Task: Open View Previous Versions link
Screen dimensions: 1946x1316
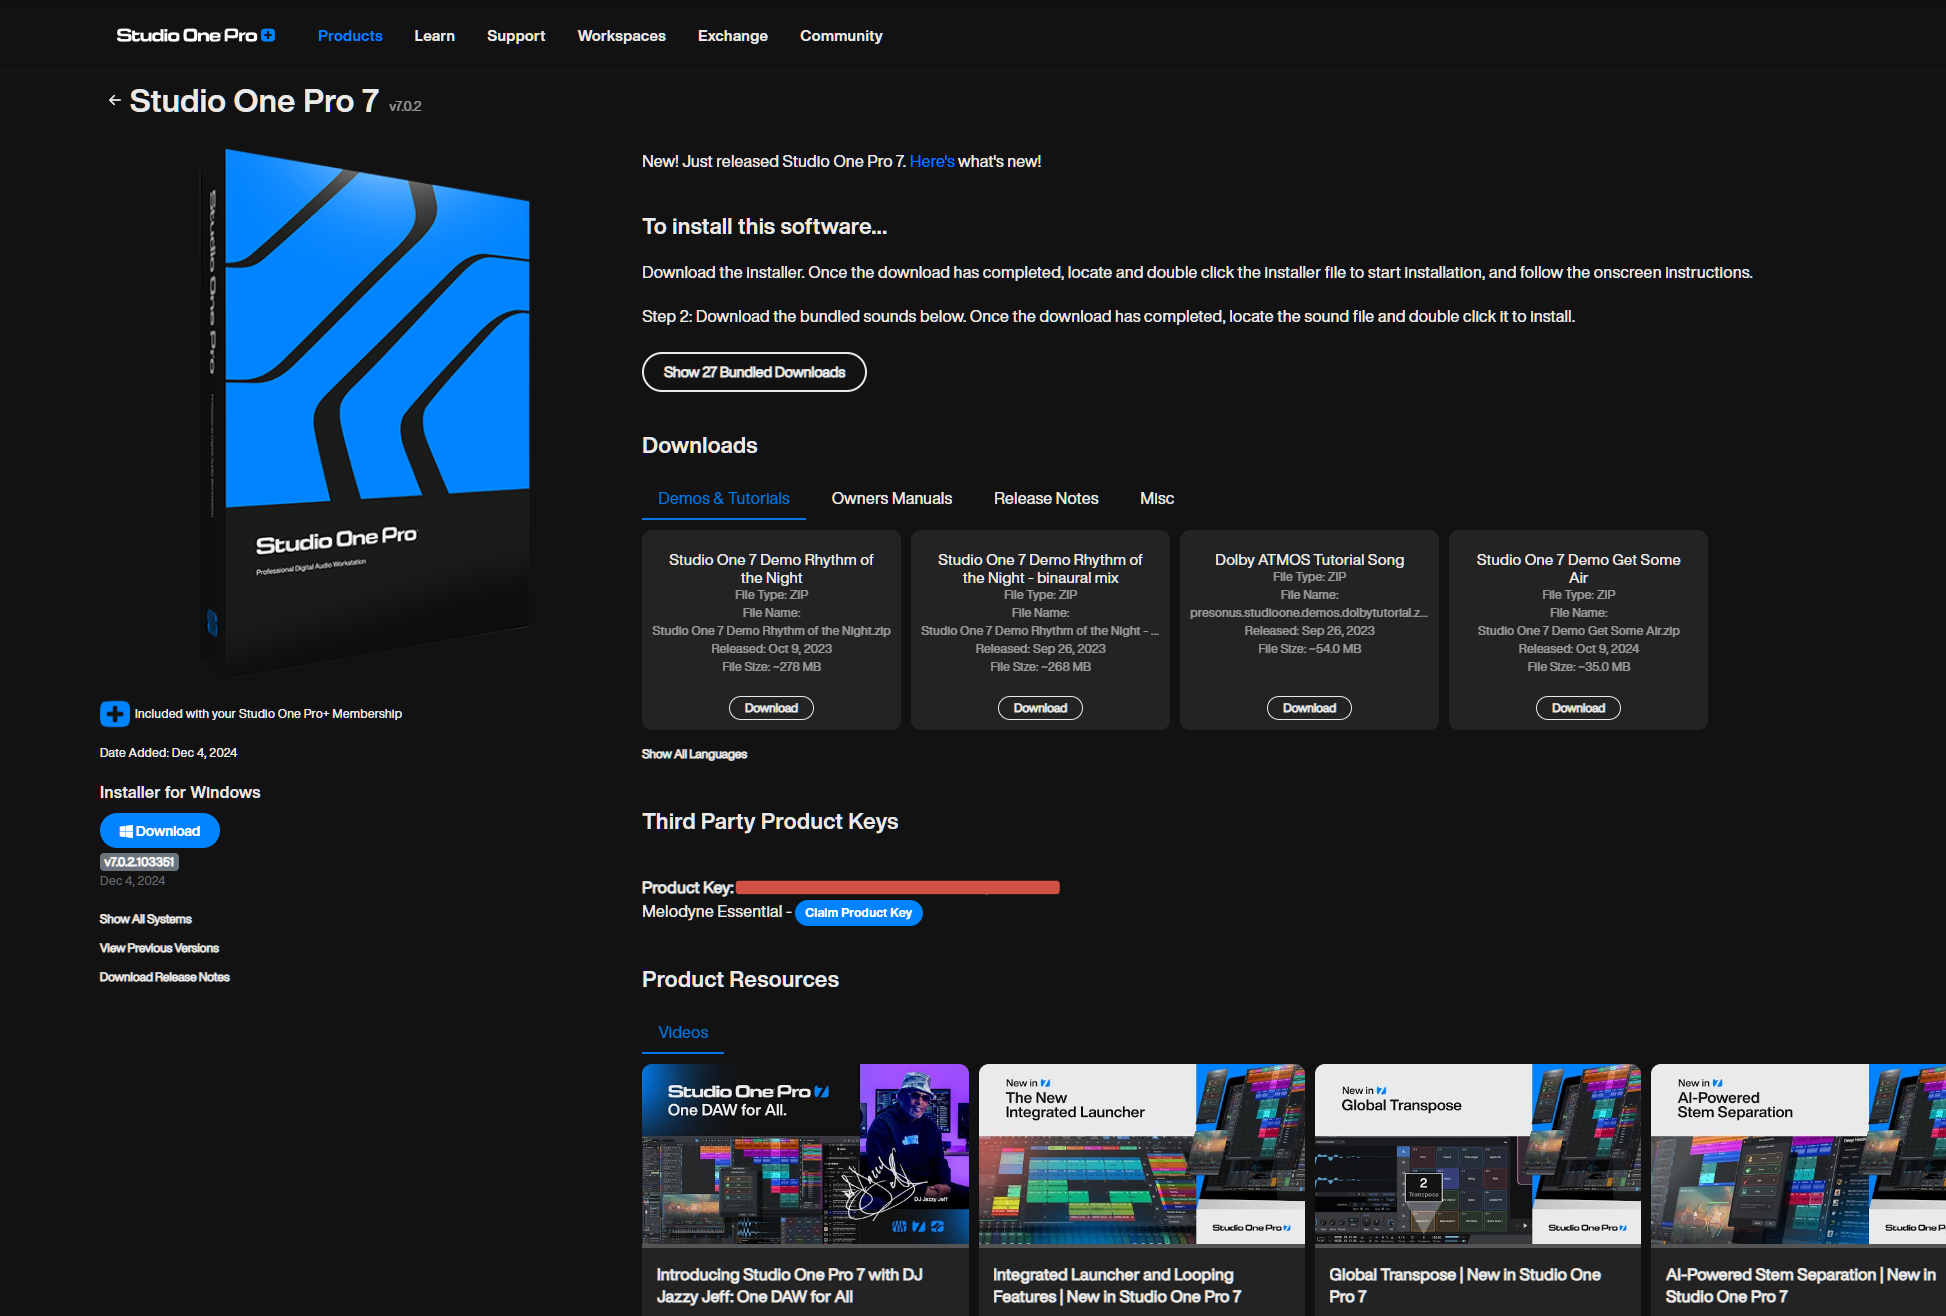Action: coord(159,948)
